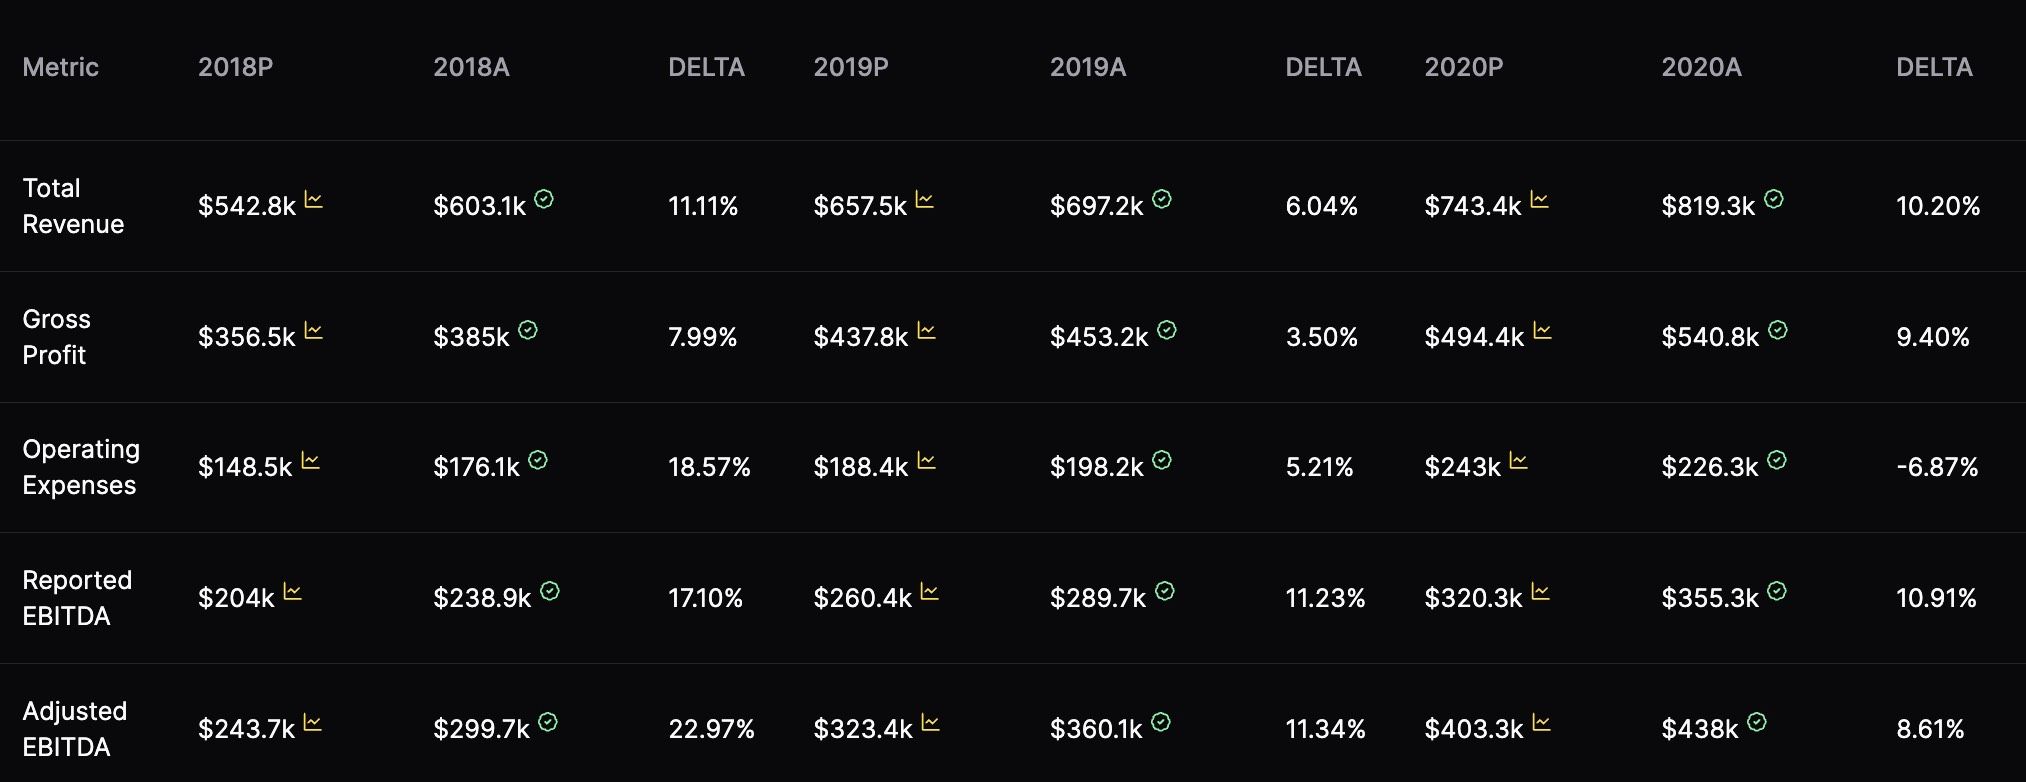Viewport: 2026px width, 782px height.
Task: Click the chart icon next to $323.4k
Action: [931, 723]
